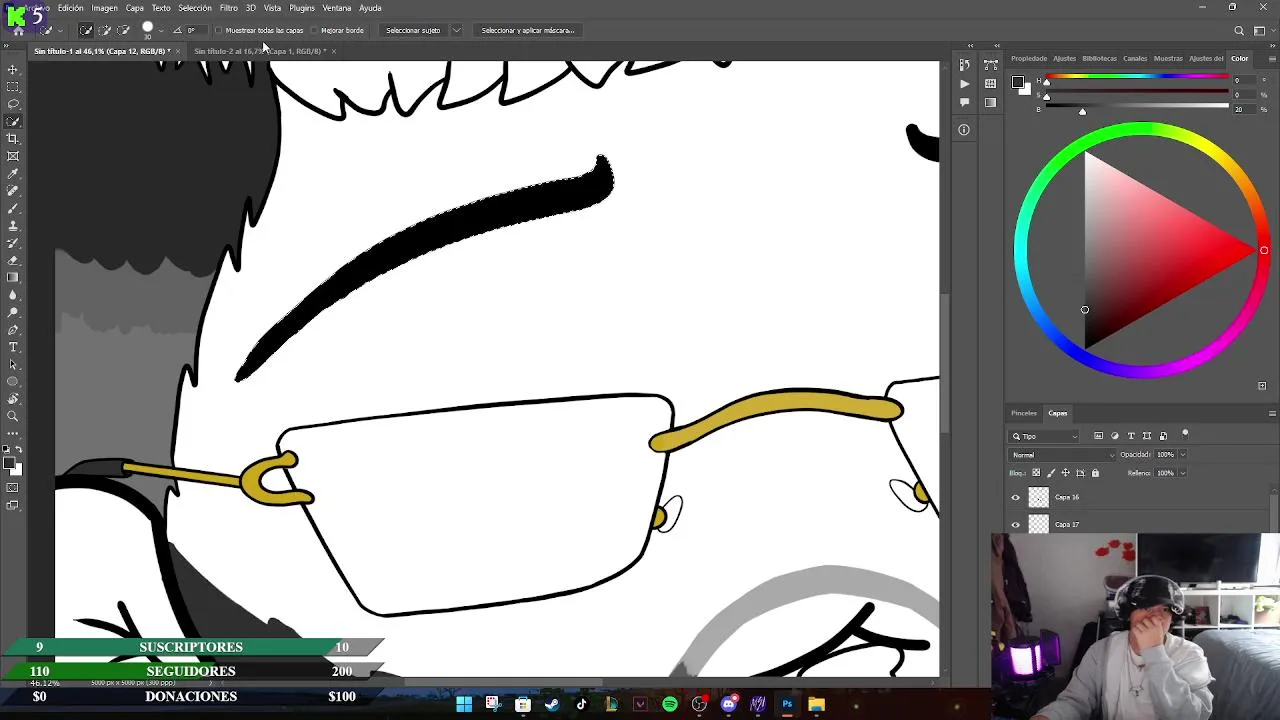Toggle lock transparent pixels
The height and width of the screenshot is (720, 1280).
[x=1037, y=473]
